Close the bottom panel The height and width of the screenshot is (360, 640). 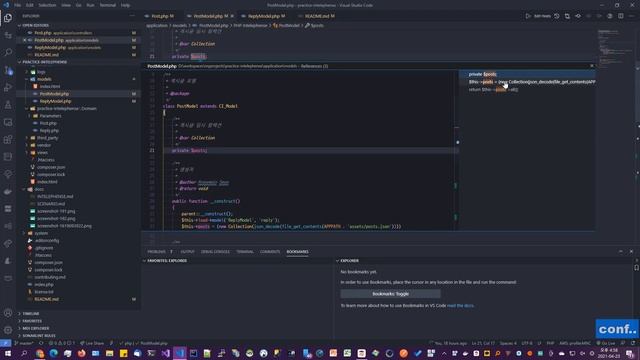click(x=631, y=251)
